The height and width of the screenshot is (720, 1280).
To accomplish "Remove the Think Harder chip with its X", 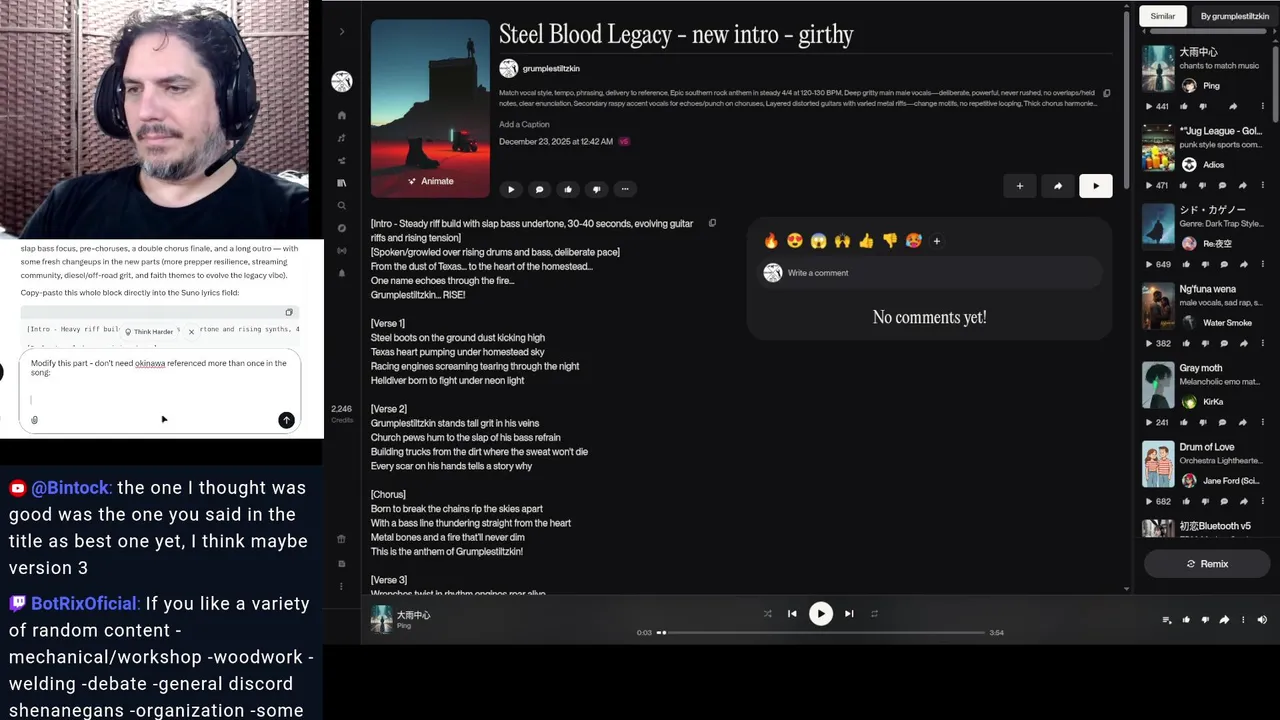I will point(191,332).
